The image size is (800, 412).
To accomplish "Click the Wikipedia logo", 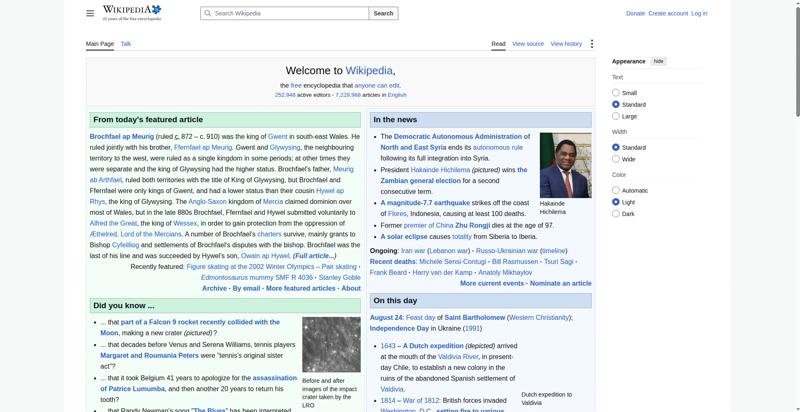I will [x=132, y=13].
